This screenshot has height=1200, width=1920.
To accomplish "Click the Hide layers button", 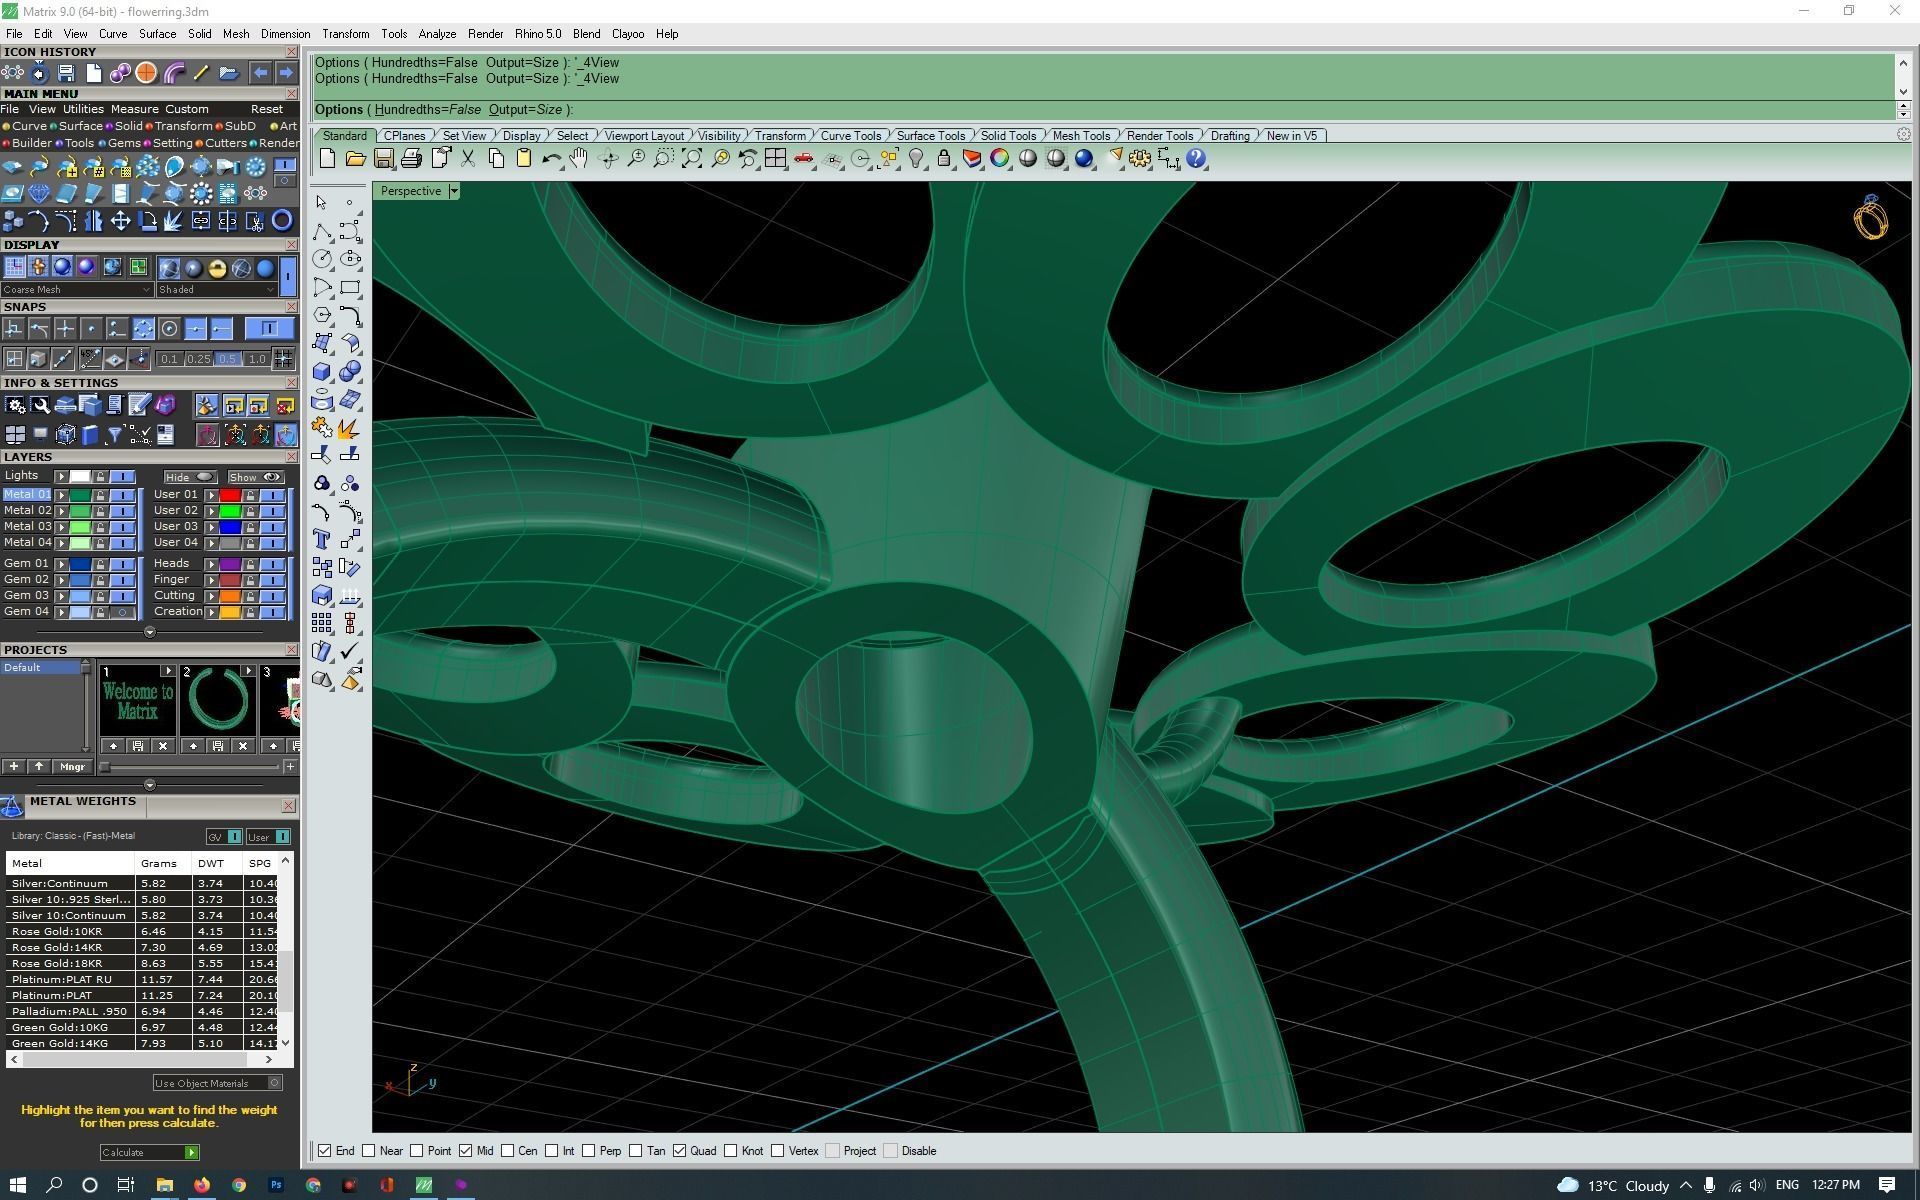I will pos(191,477).
